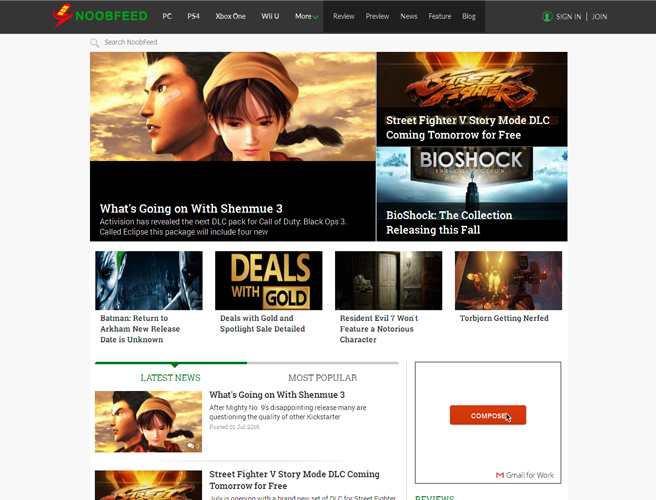
Task: Open Shenmue thumbnail in Latest News list
Action: [149, 421]
